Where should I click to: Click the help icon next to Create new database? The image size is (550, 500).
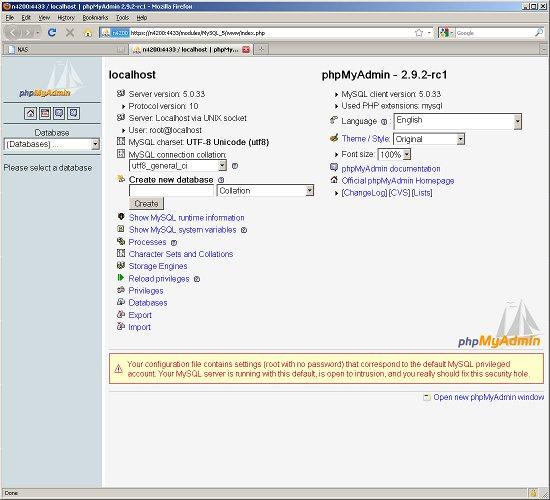(x=221, y=180)
